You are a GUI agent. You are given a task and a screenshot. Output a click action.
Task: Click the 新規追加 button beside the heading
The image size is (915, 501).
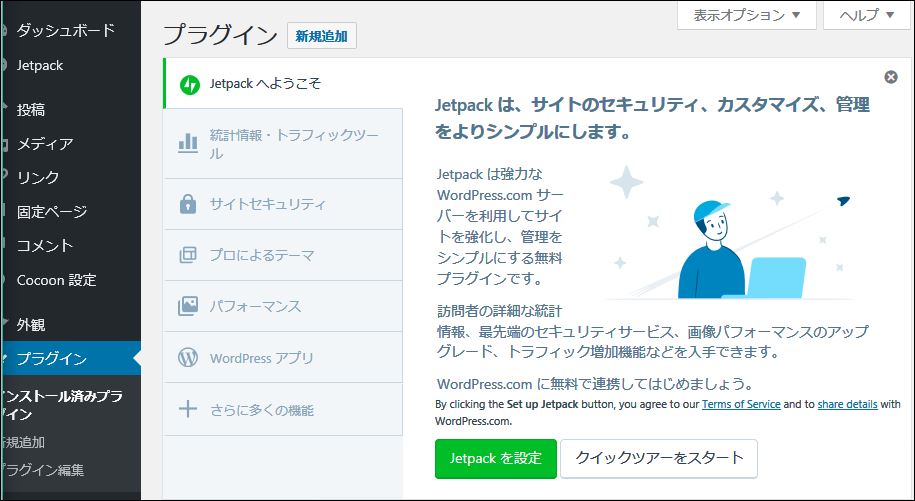click(x=322, y=36)
